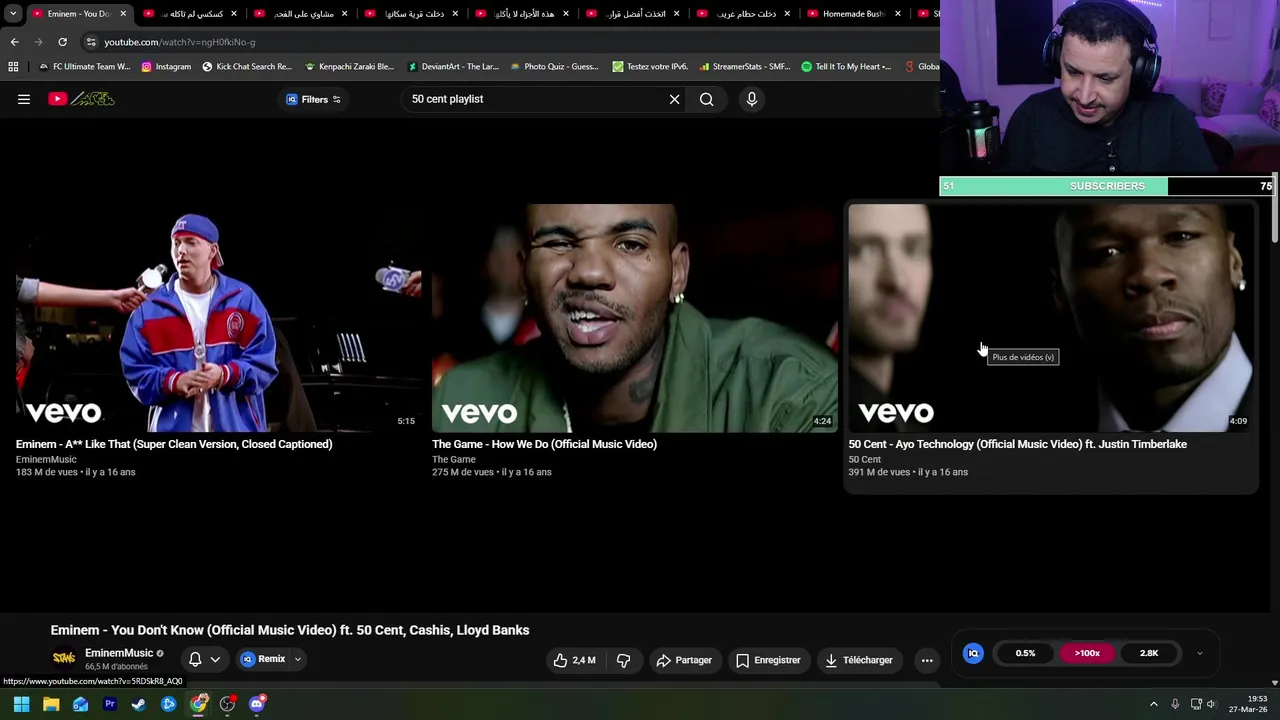This screenshot has height=720, width=1280.
Task: Click 'The Game - How We Do' title
Action: (544, 444)
